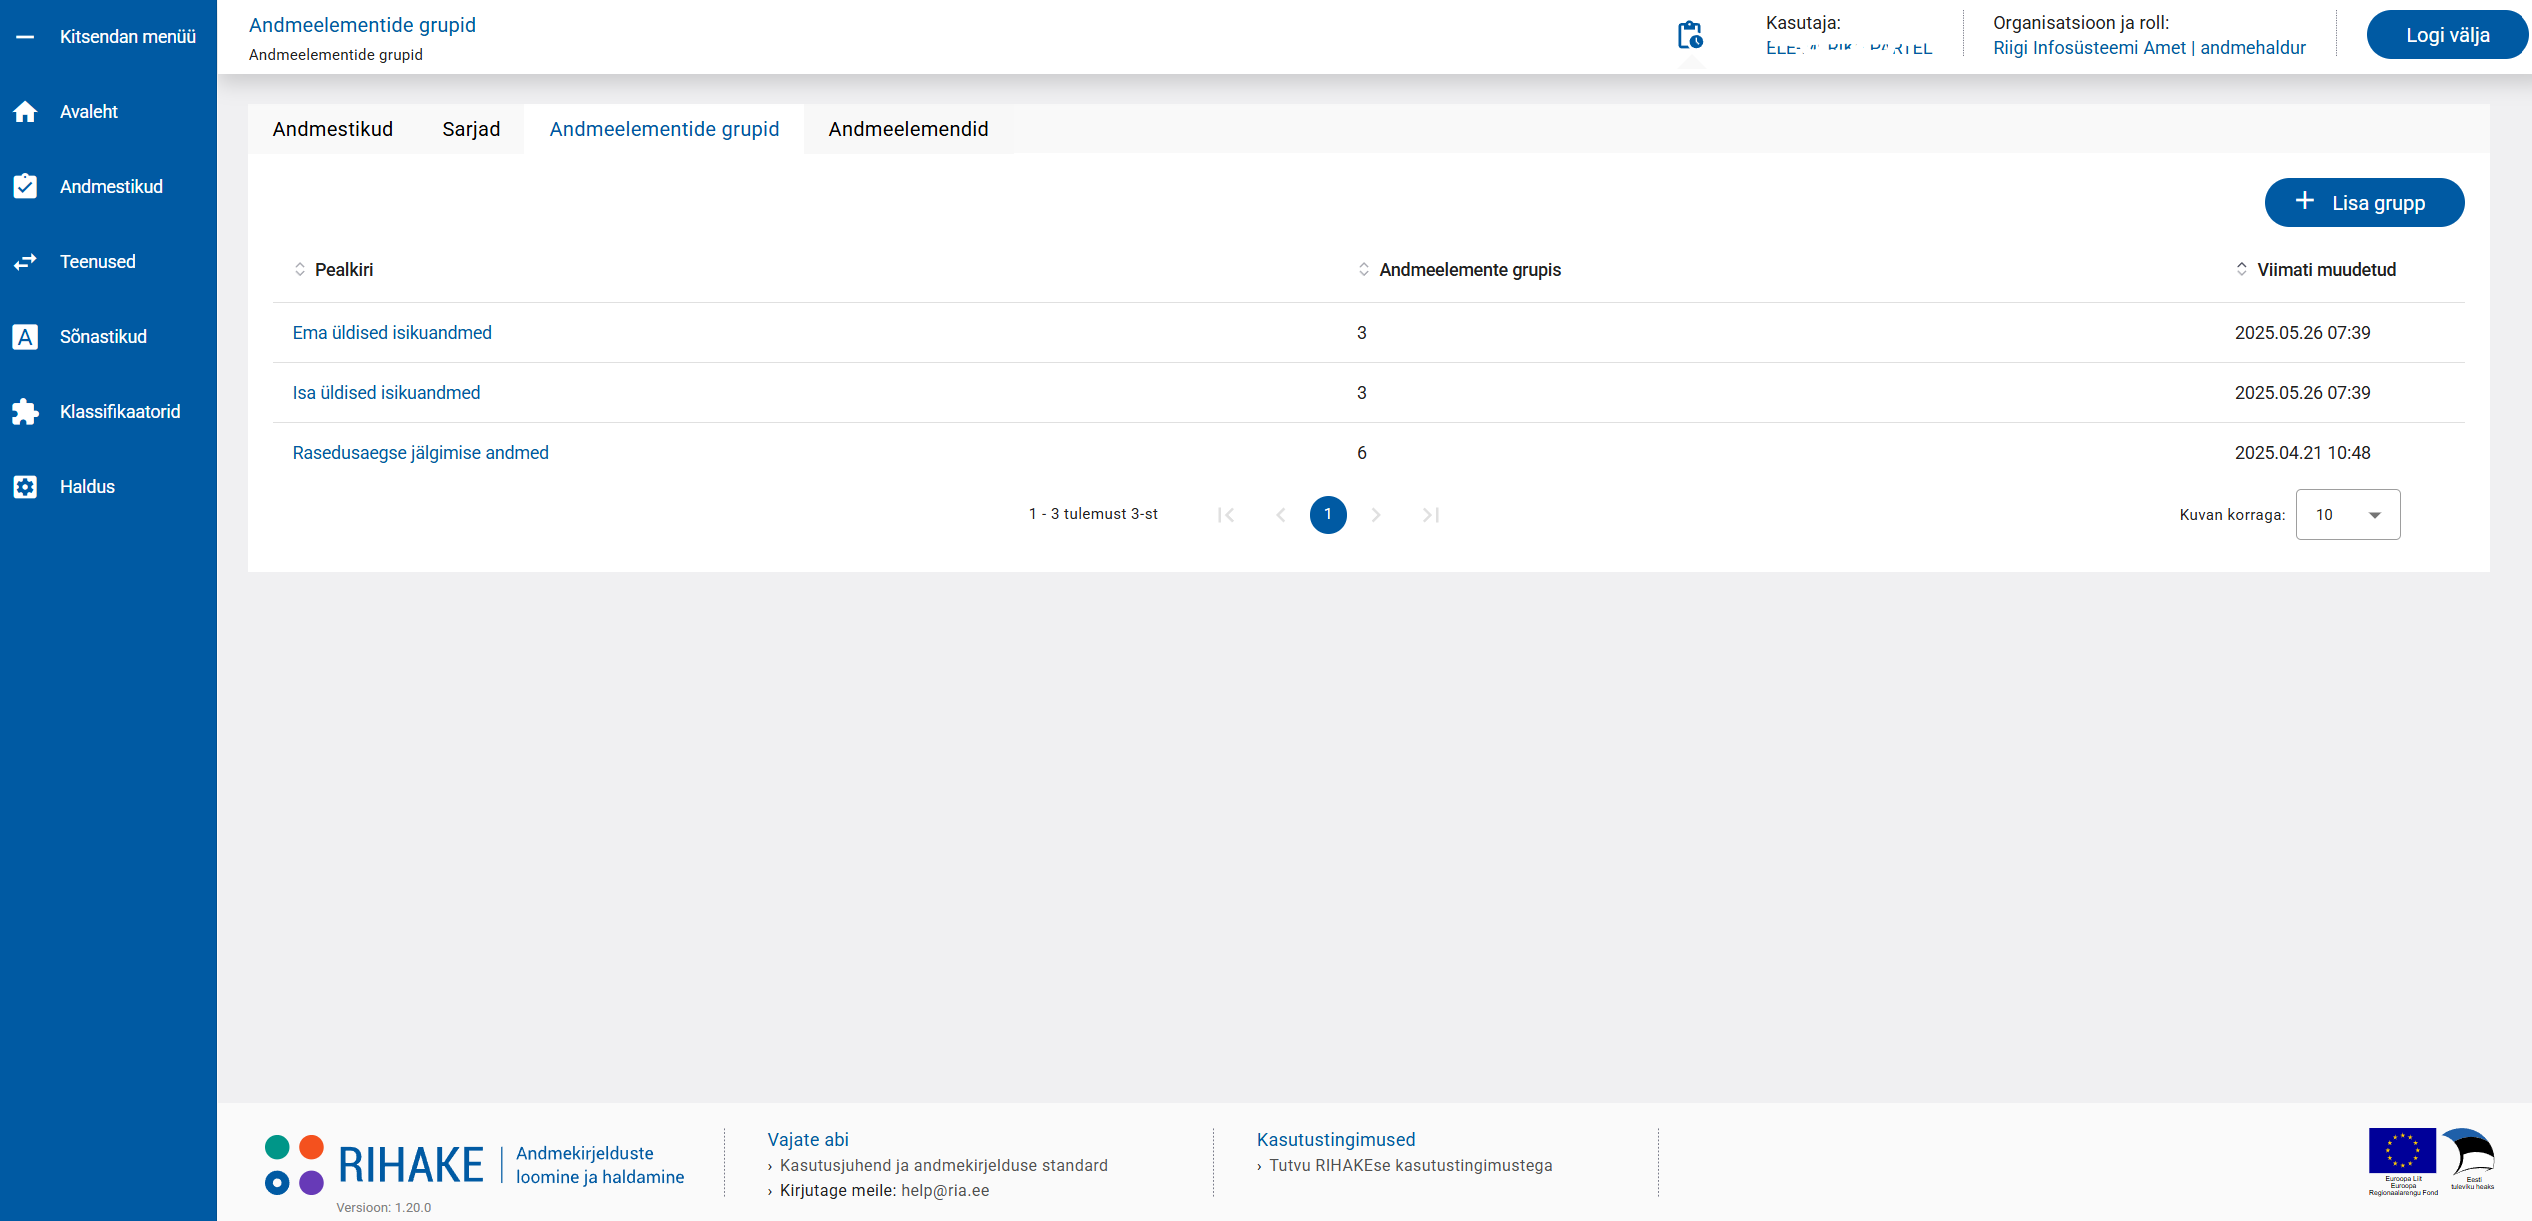Jump to last page arrow
The image size is (2532, 1221).
click(1430, 515)
